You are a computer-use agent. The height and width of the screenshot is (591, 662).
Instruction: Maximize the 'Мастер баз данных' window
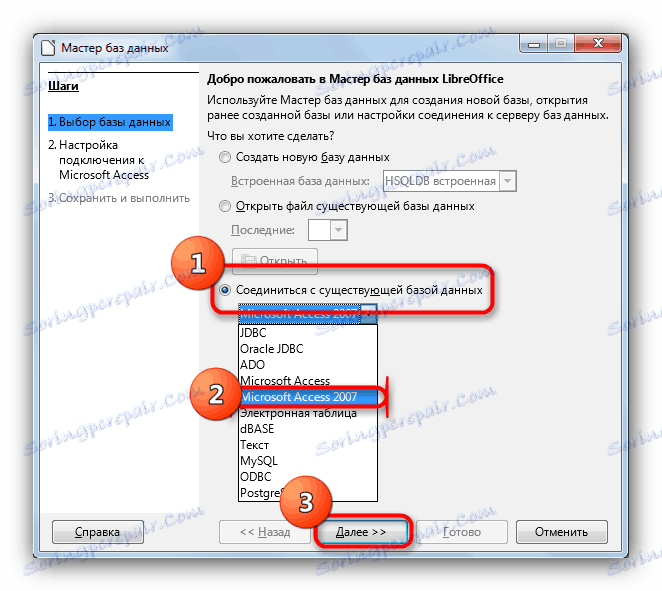[561, 44]
